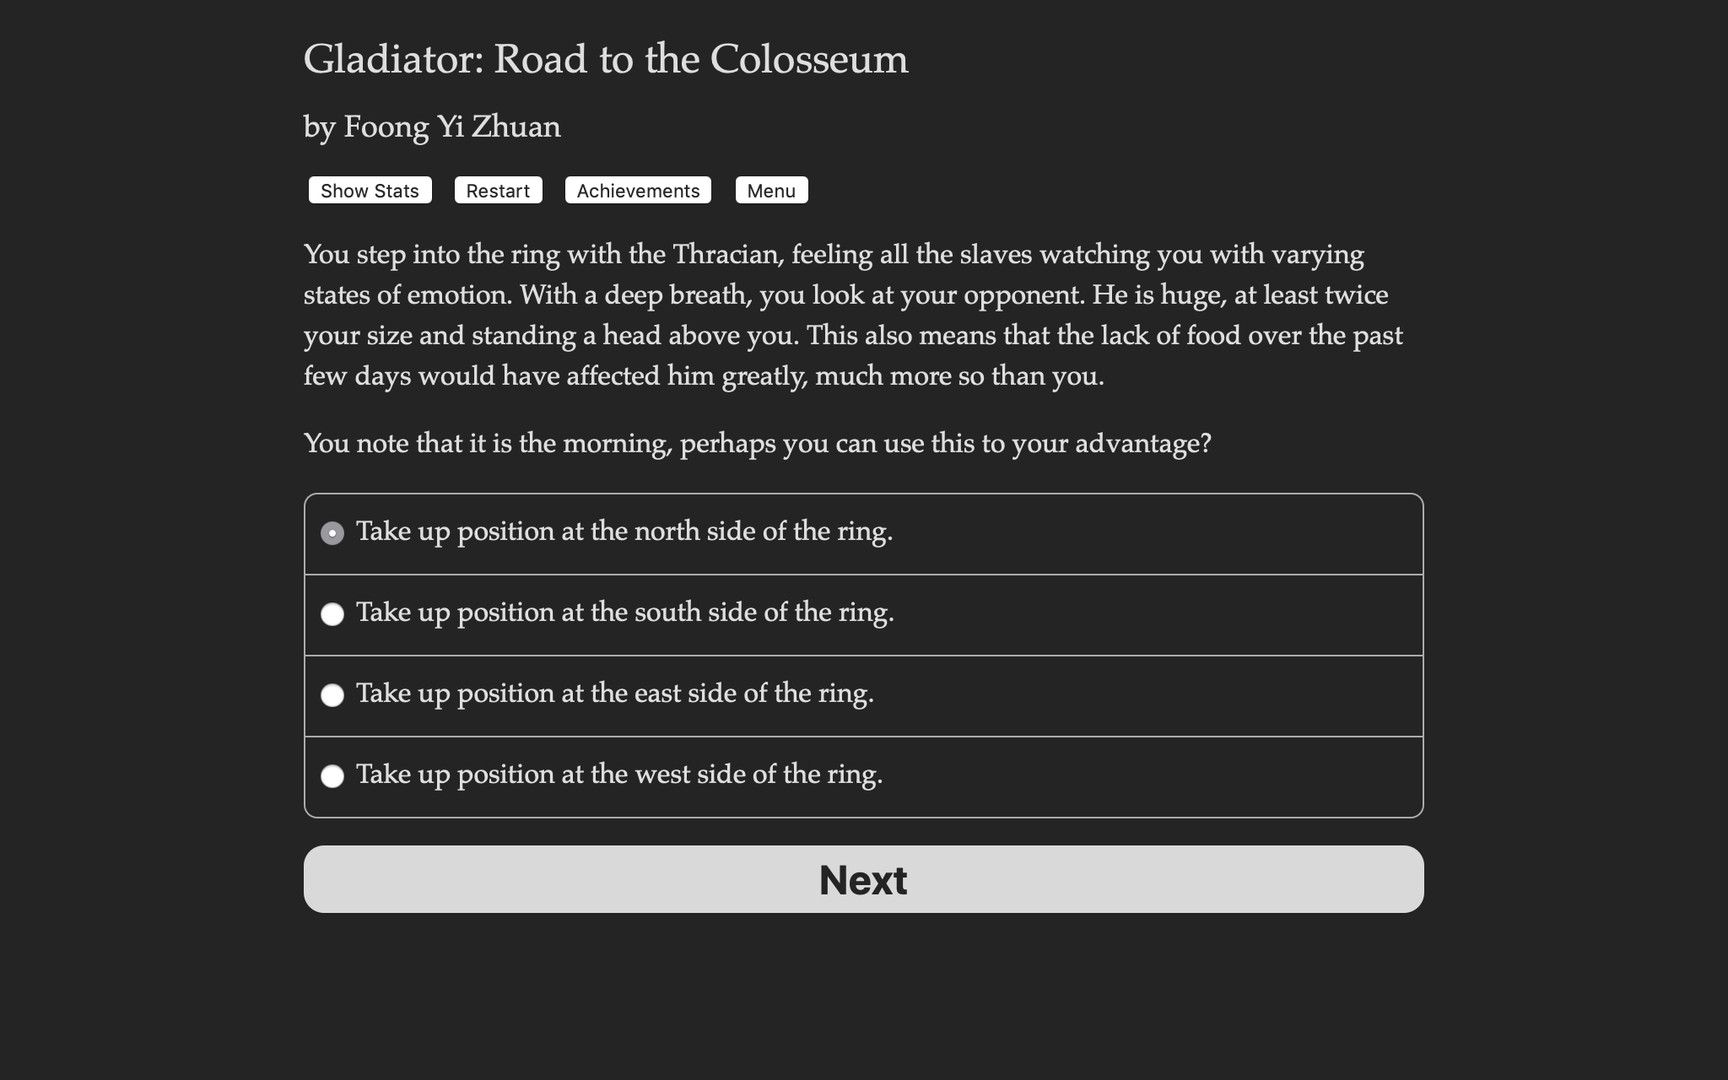This screenshot has width=1728, height=1080.
Task: Select the north side of the ring option
Action: pos(625,532)
